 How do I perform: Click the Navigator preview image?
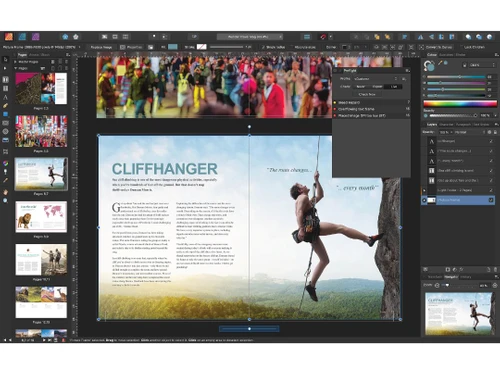tap(459, 313)
